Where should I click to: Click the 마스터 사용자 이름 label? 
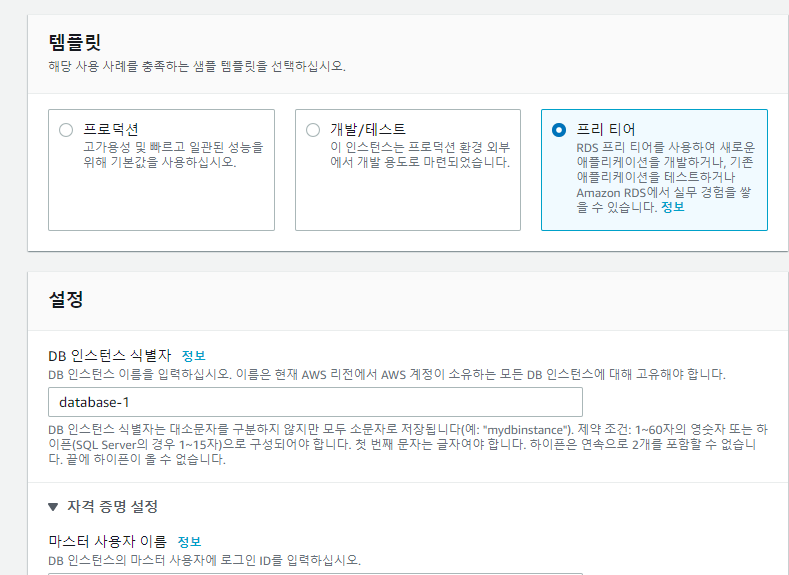[x=108, y=542]
